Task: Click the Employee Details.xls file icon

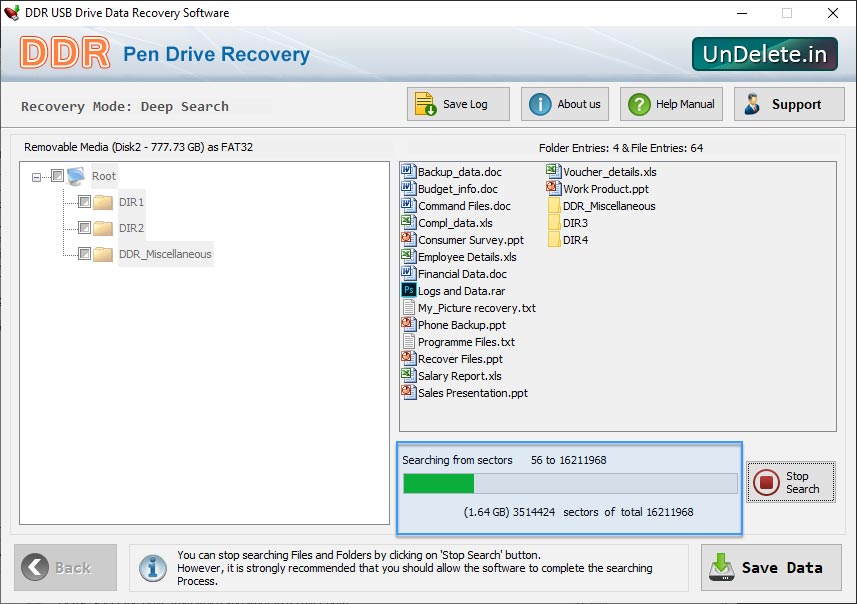Action: coord(408,256)
